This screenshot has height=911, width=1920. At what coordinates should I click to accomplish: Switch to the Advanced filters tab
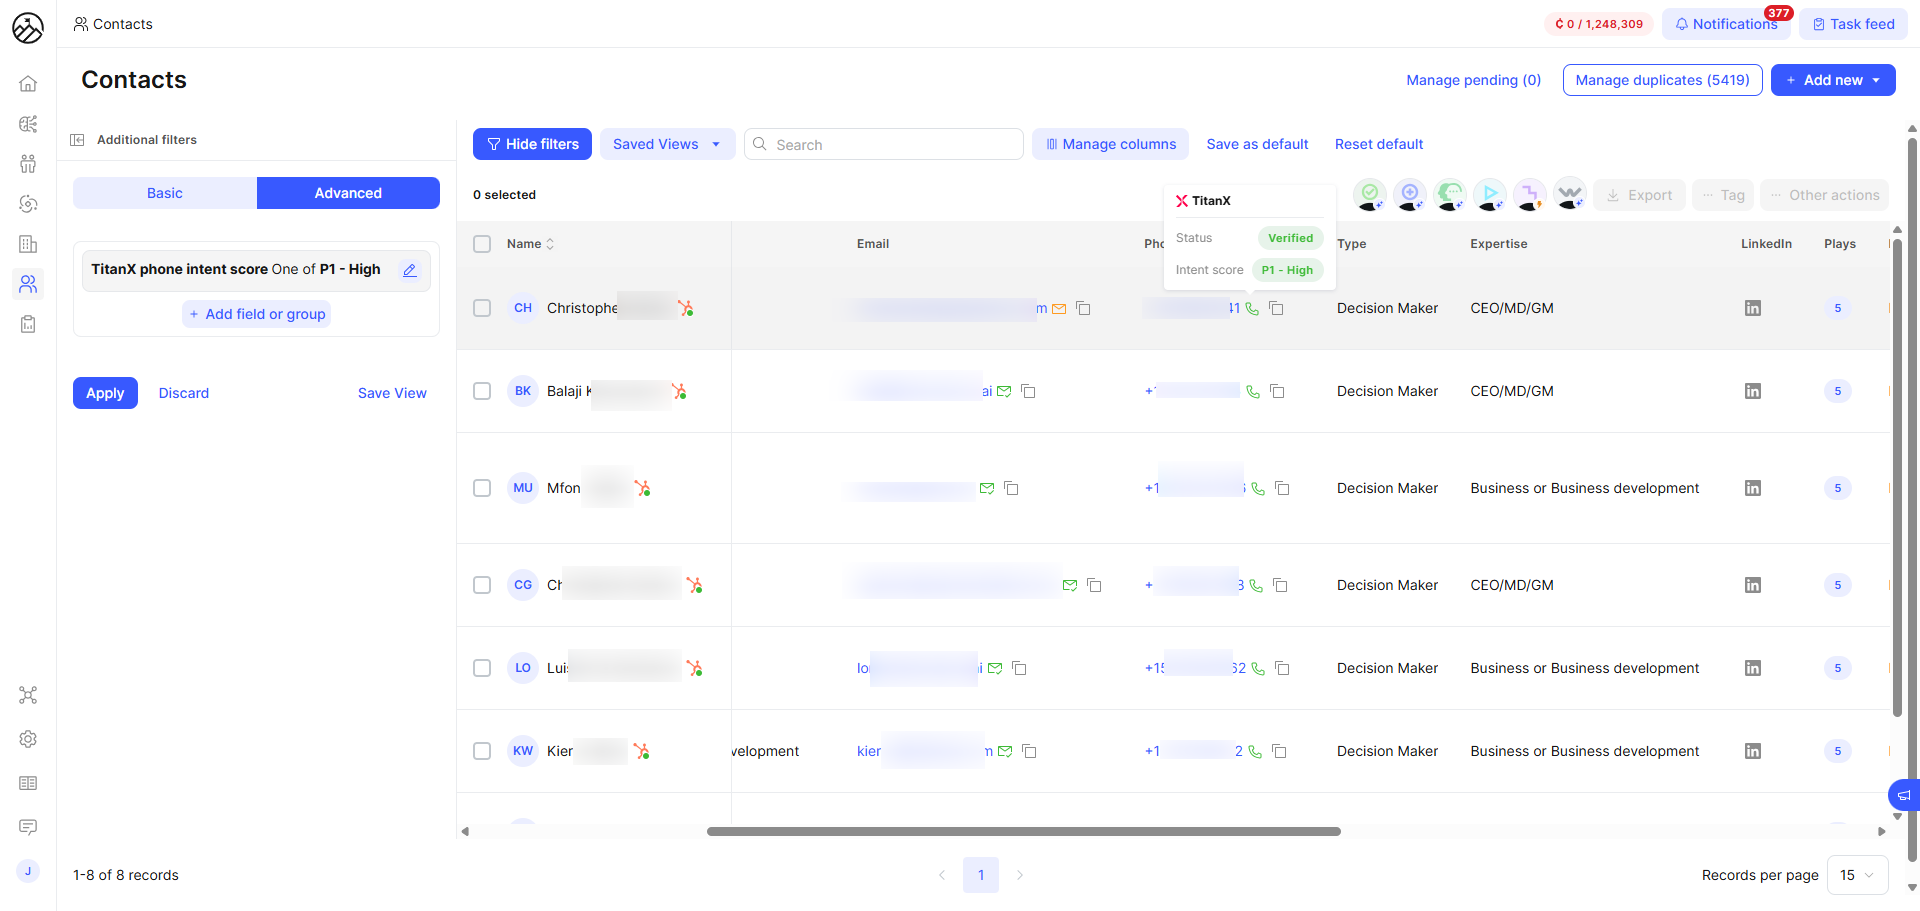pos(348,192)
